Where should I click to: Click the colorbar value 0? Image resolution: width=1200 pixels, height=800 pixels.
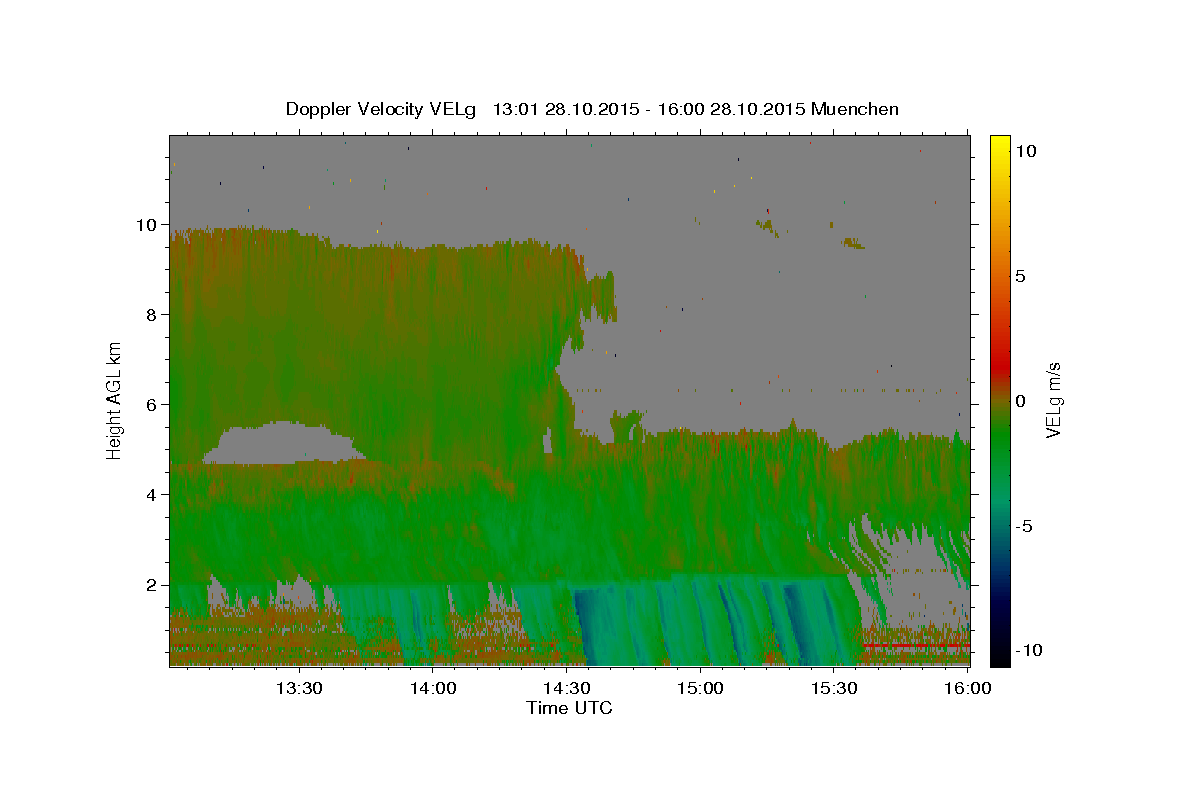(1020, 401)
